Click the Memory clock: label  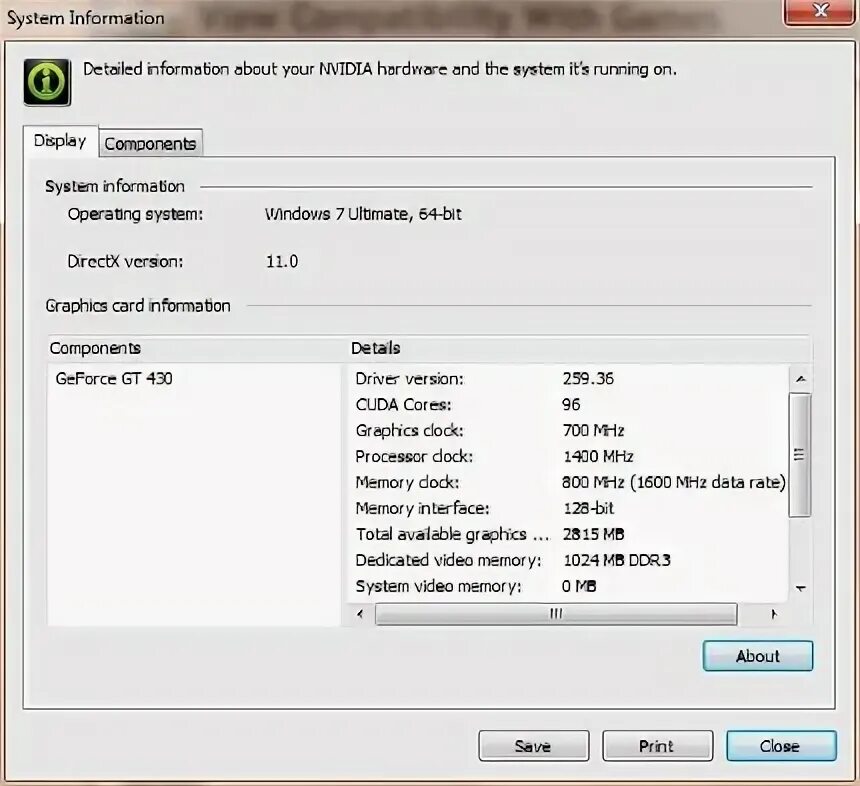(x=408, y=482)
